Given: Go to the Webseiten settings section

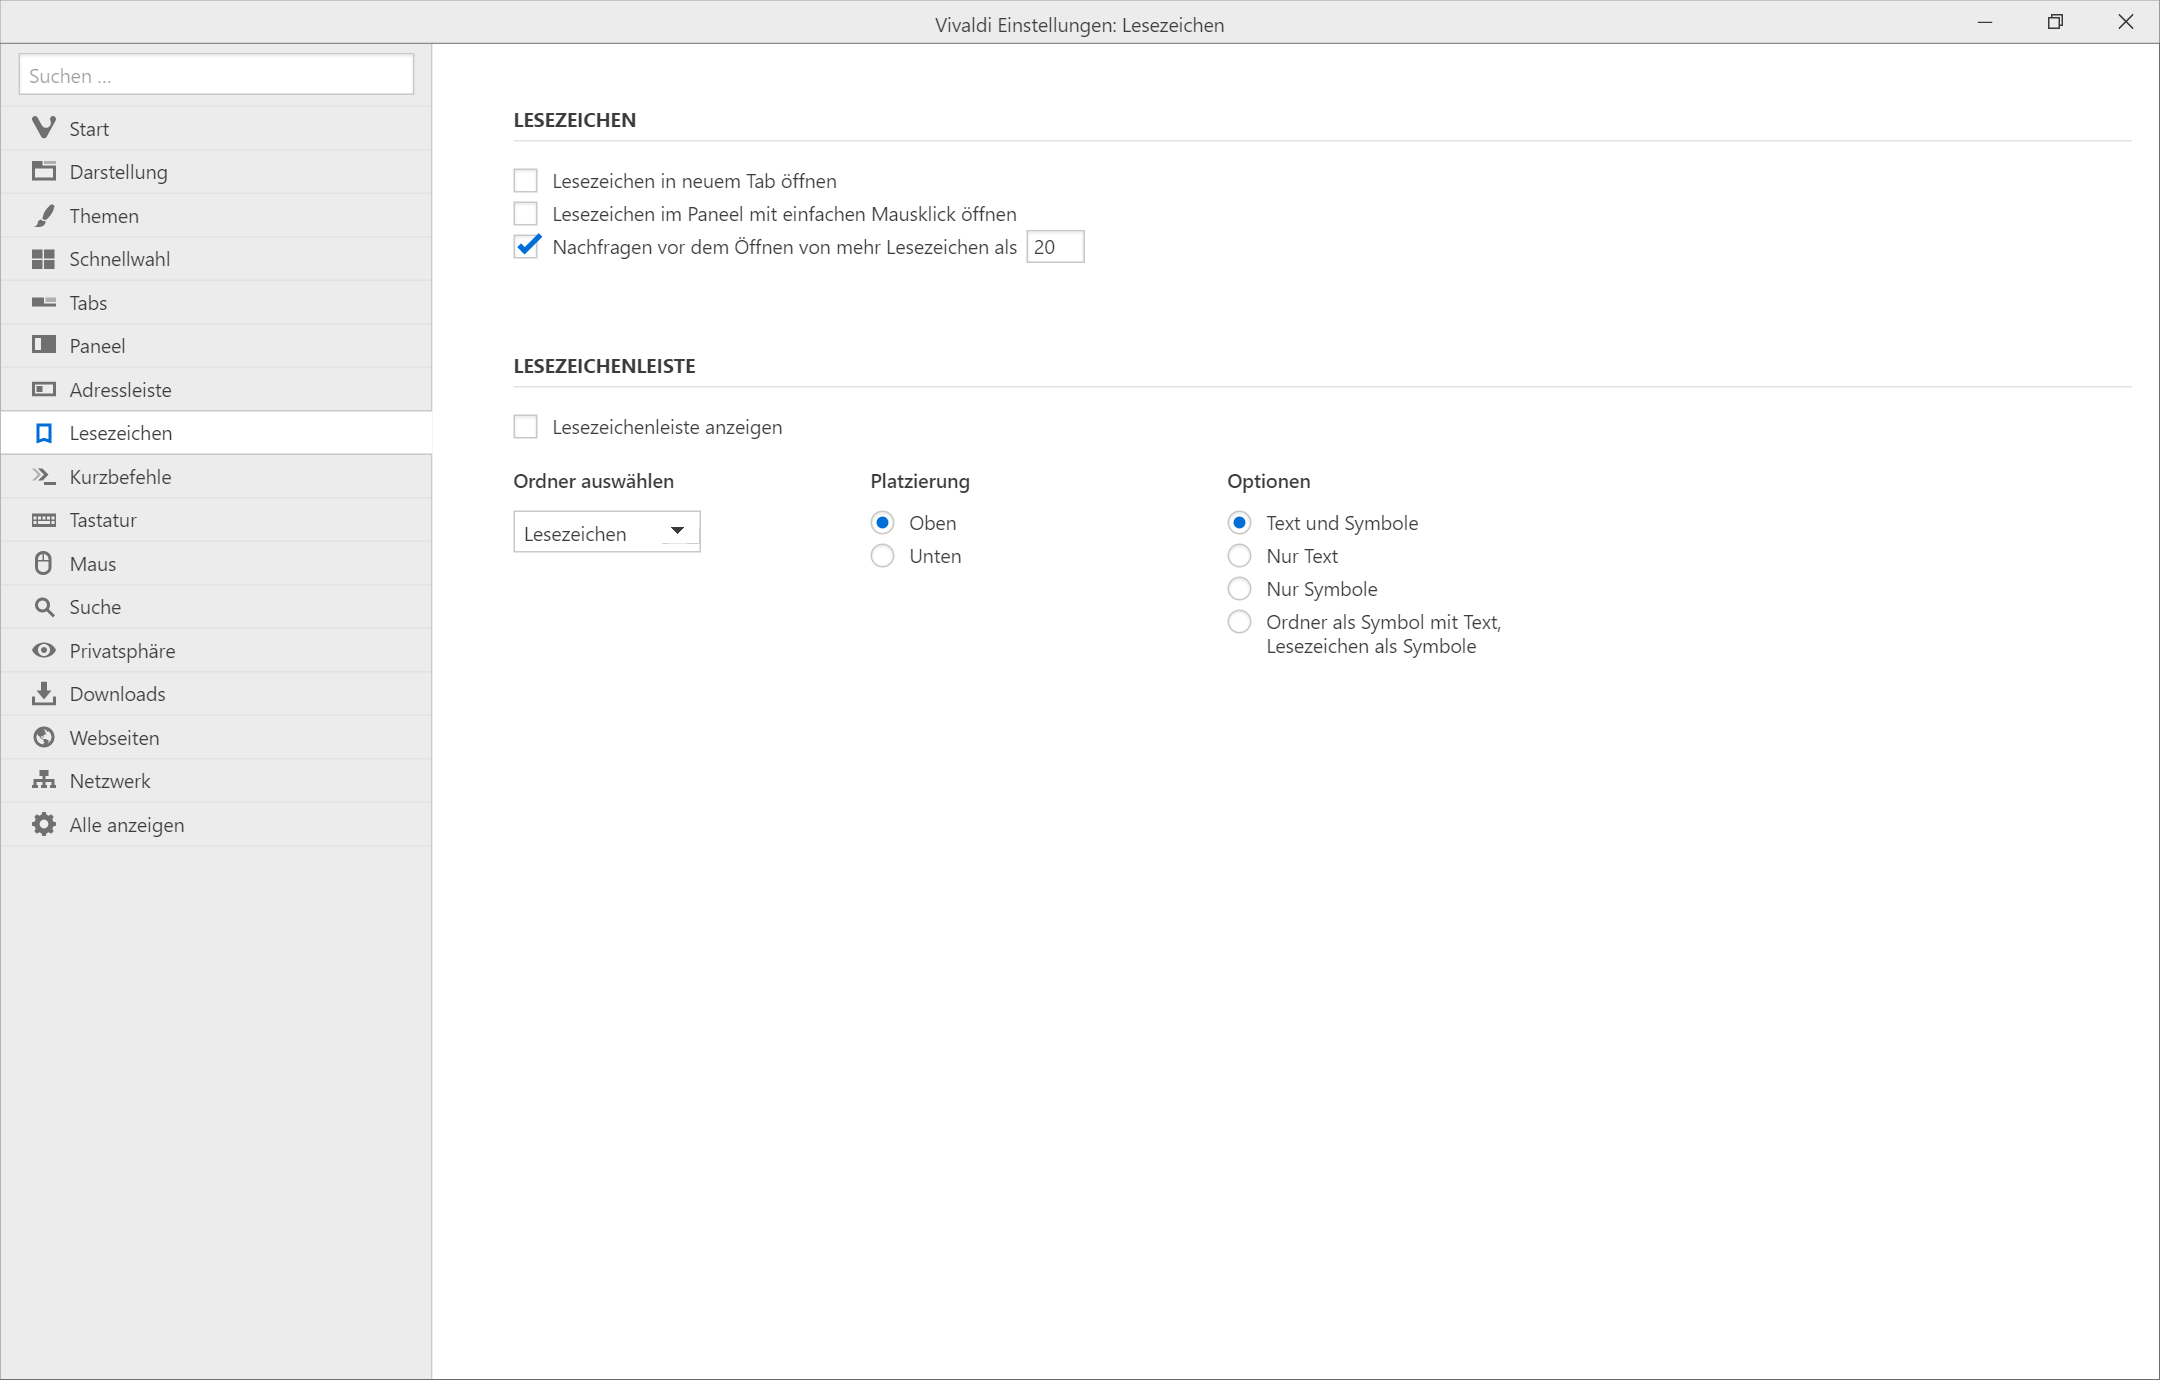Looking at the screenshot, I should tap(114, 738).
